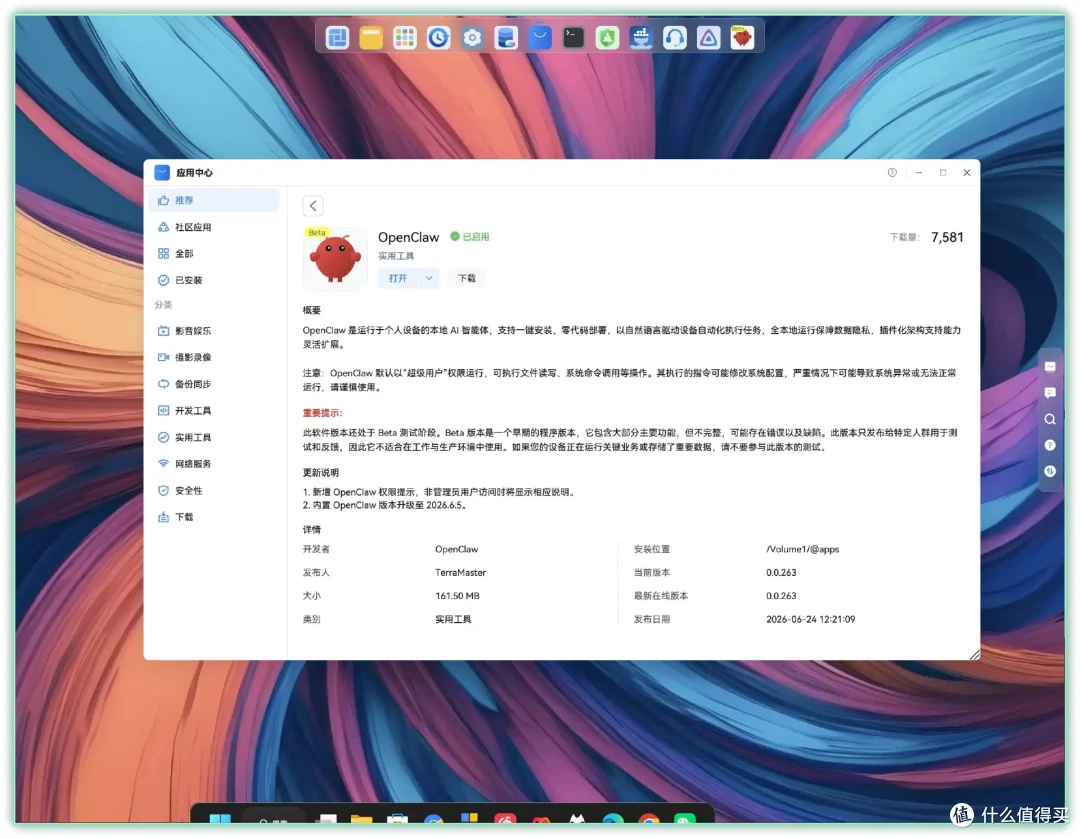Screen dimensions: 1080x838
Task: Select 推荐 in the sidebar
Action: point(214,200)
